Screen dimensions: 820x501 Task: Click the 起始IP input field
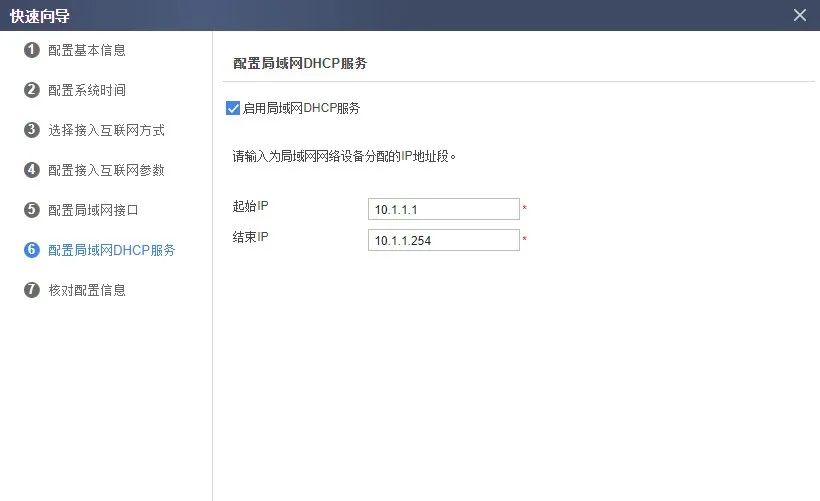(443, 209)
